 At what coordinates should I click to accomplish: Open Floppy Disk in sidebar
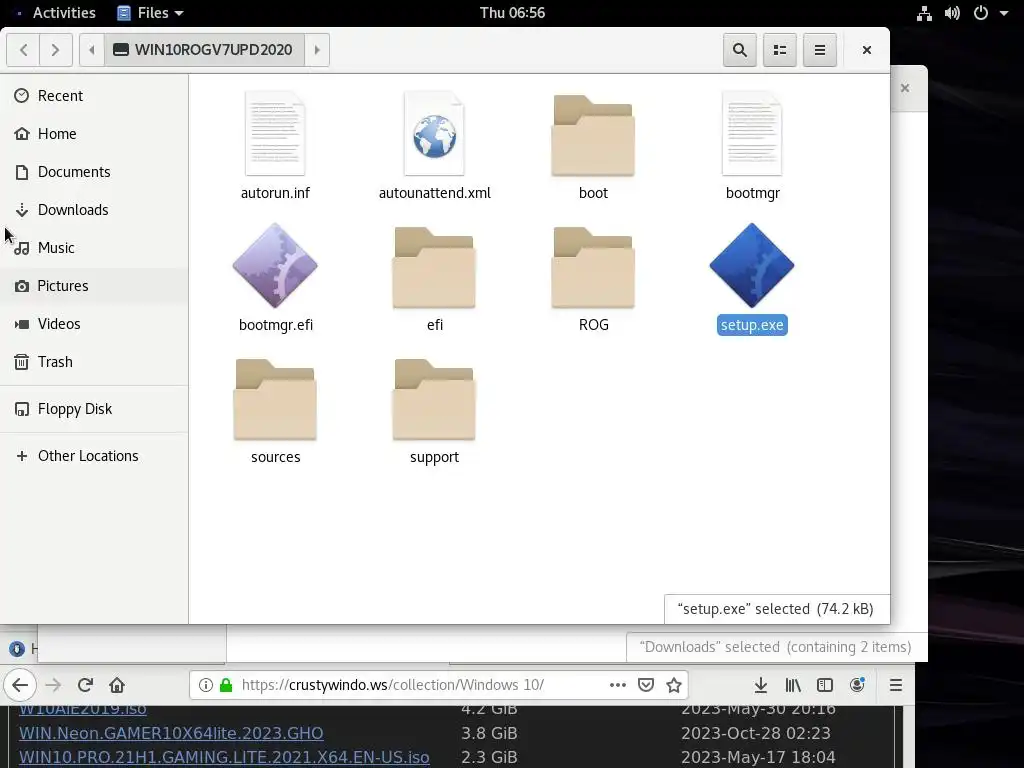click(x=94, y=409)
